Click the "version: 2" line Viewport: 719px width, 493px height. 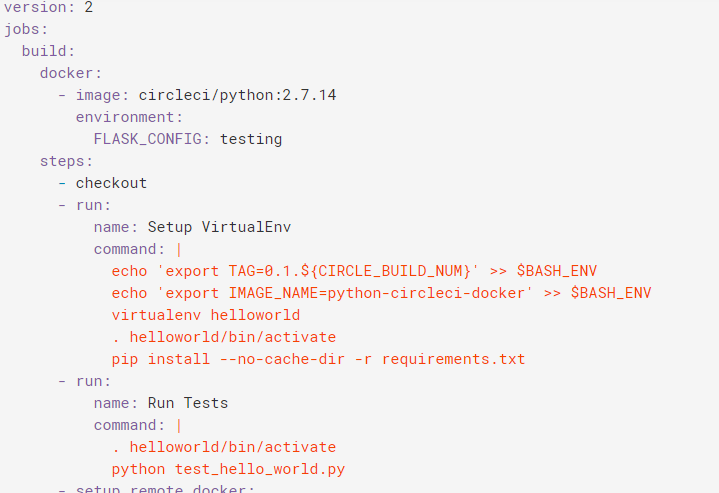48,7
